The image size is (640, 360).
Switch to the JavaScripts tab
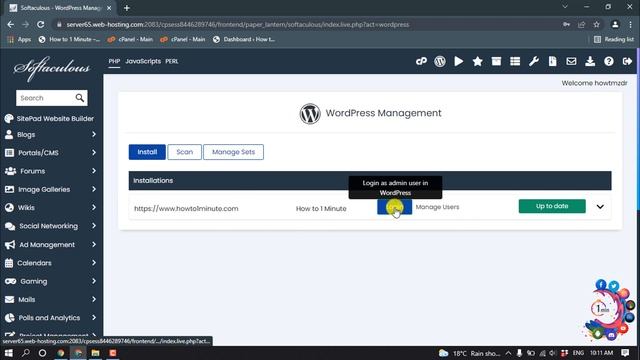(143, 61)
